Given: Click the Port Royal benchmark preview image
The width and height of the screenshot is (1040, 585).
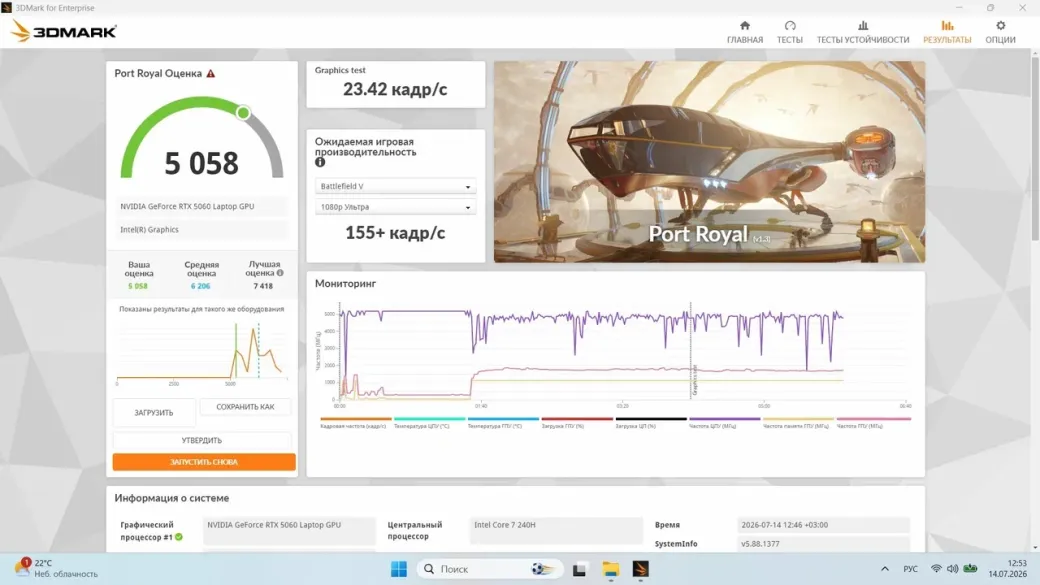Looking at the screenshot, I should pos(709,162).
